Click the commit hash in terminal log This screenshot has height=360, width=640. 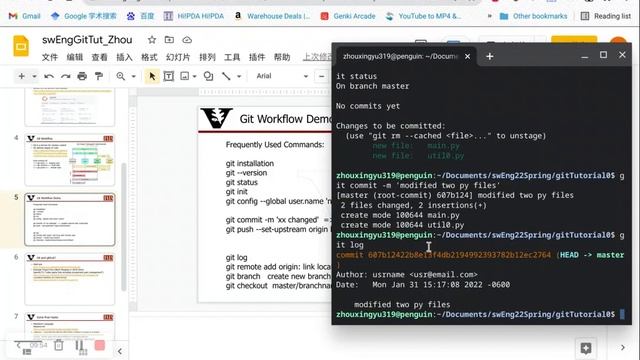click(459, 255)
